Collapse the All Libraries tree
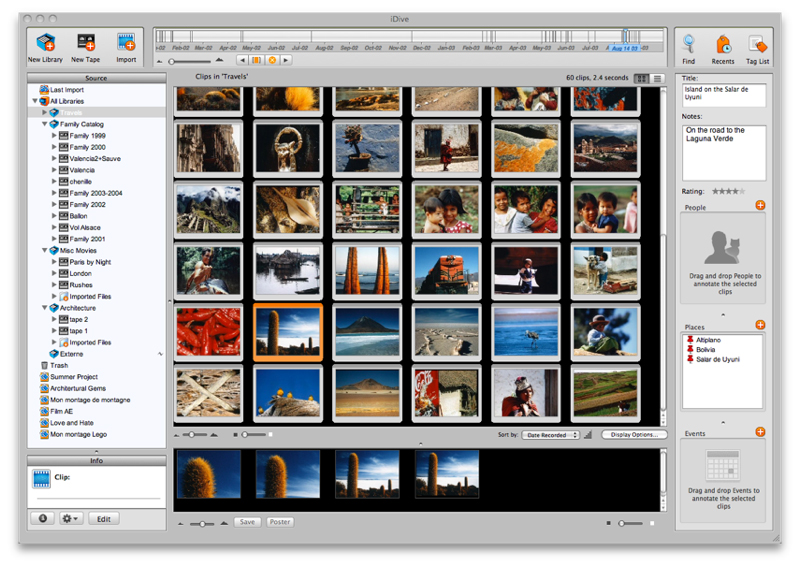The height and width of the screenshot is (568, 800). (35, 101)
